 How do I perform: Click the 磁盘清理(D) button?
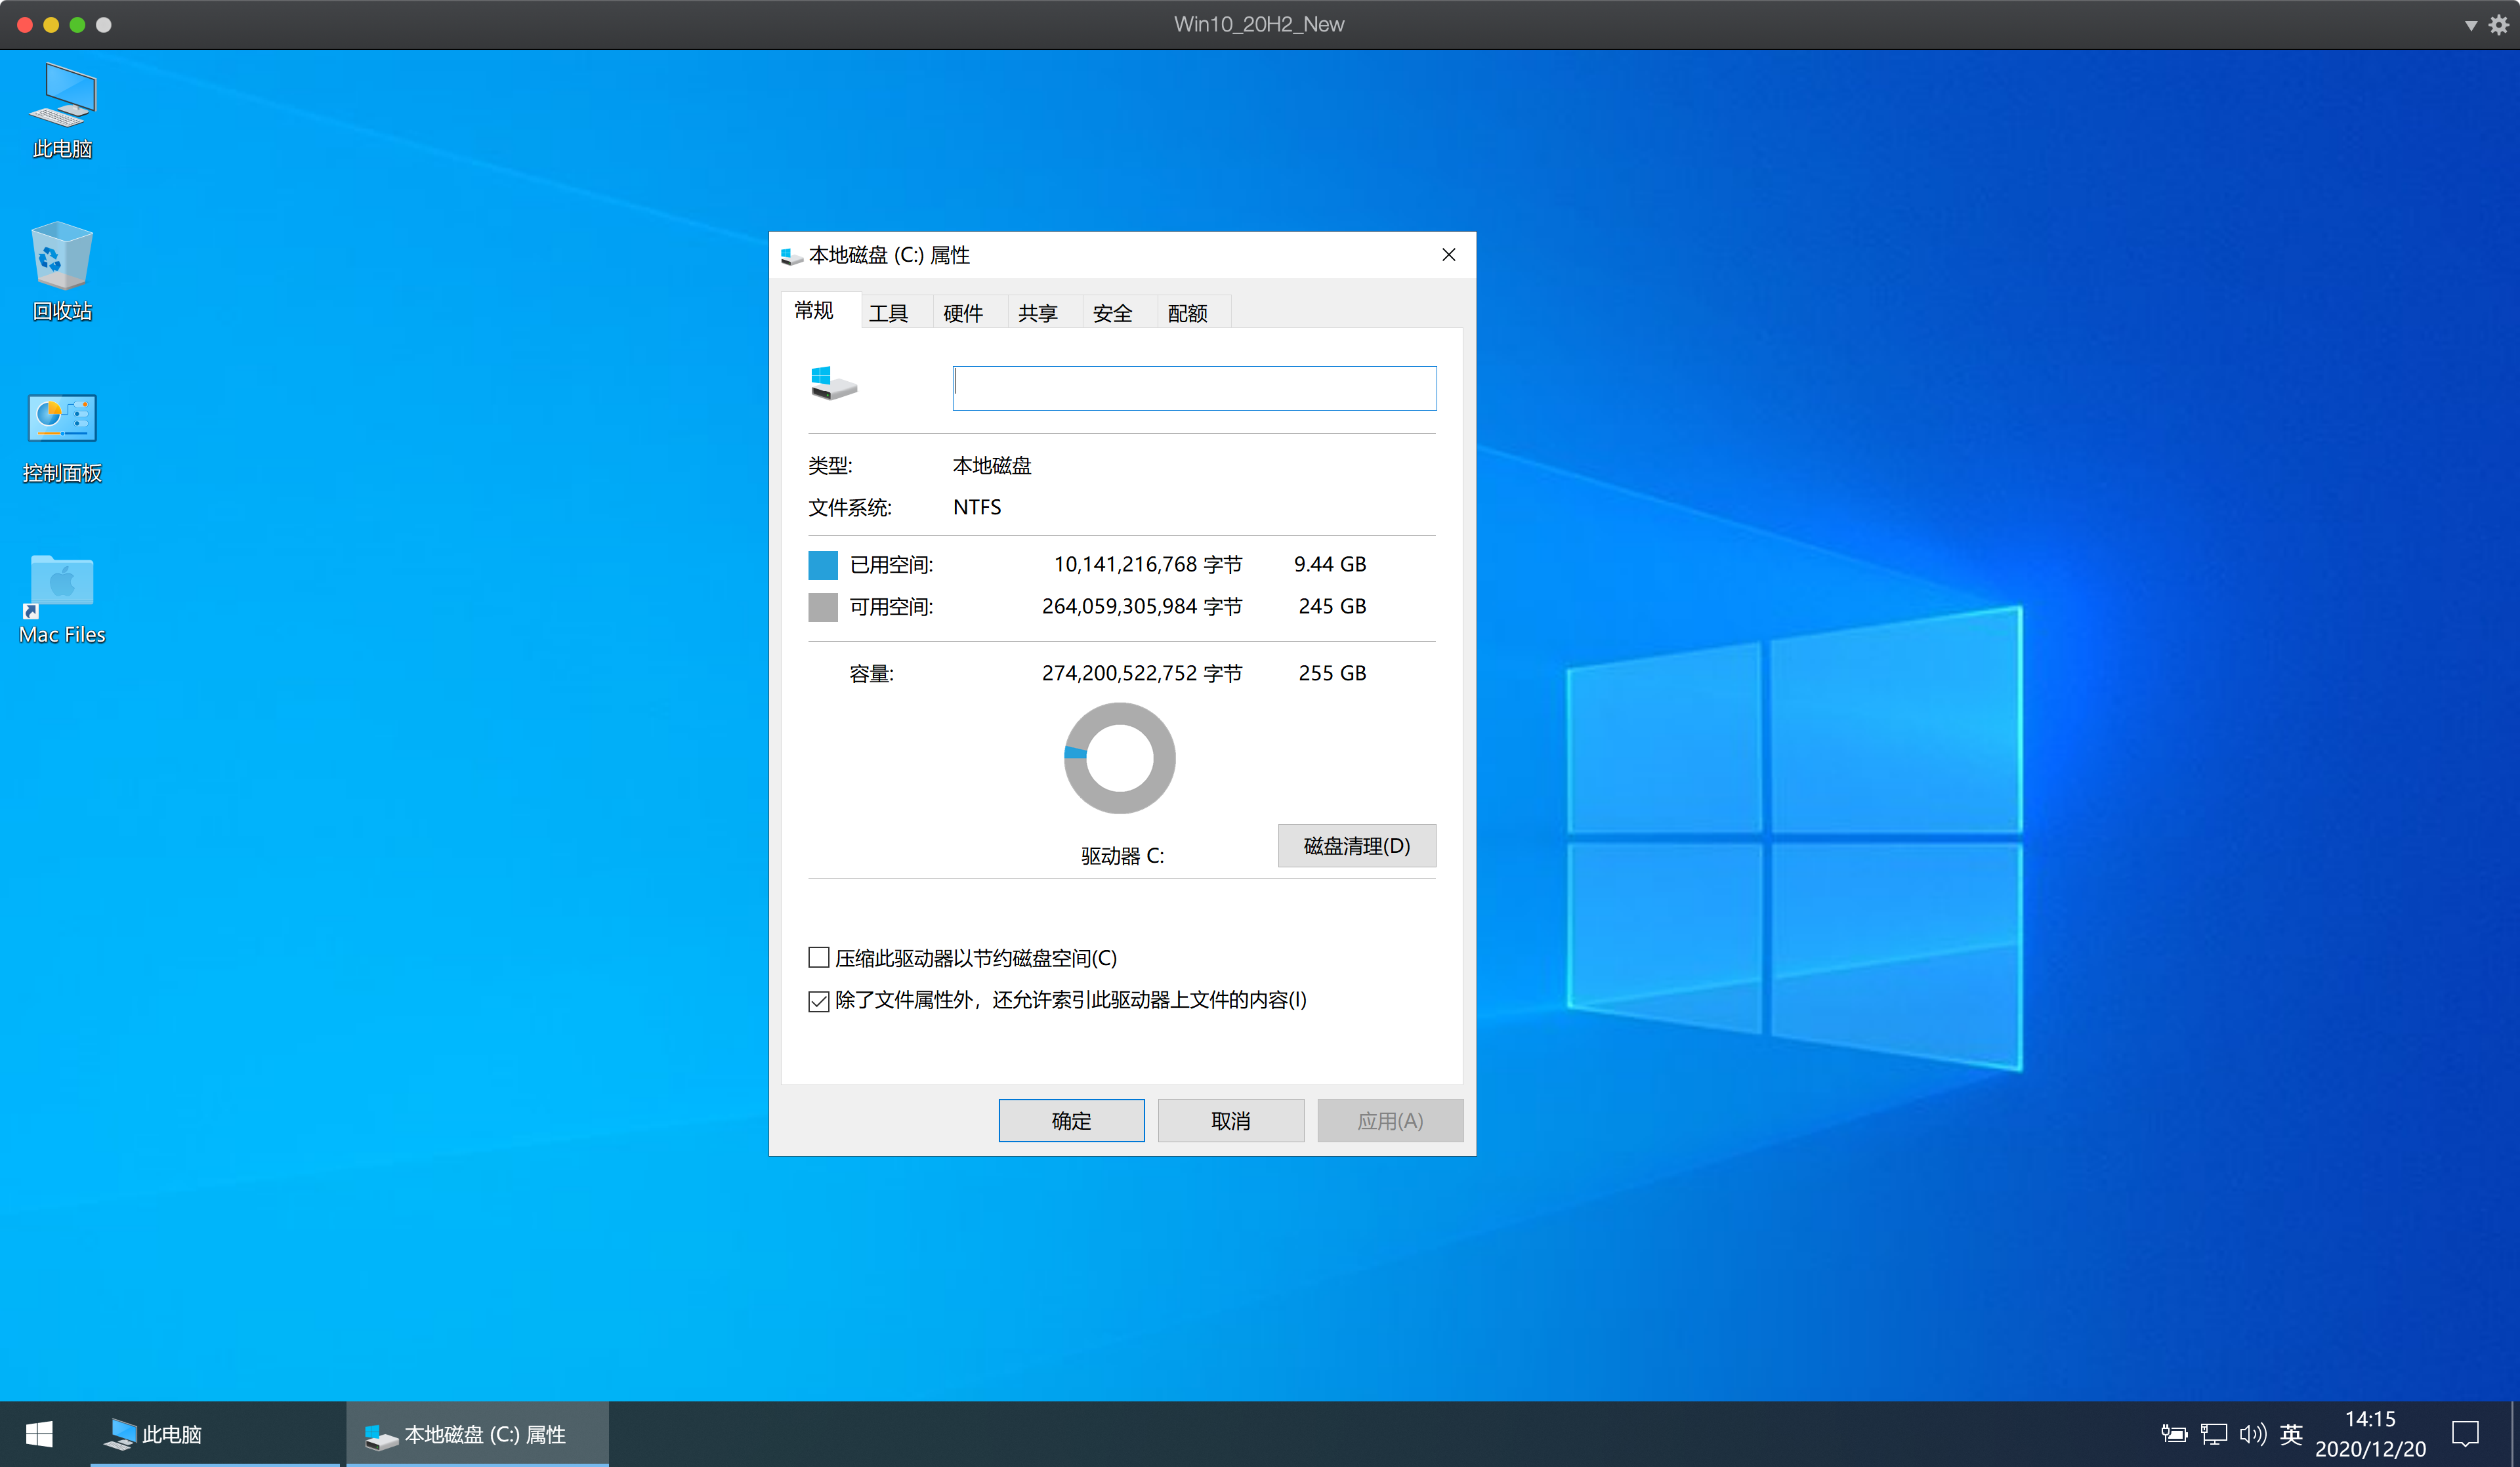click(x=1357, y=846)
